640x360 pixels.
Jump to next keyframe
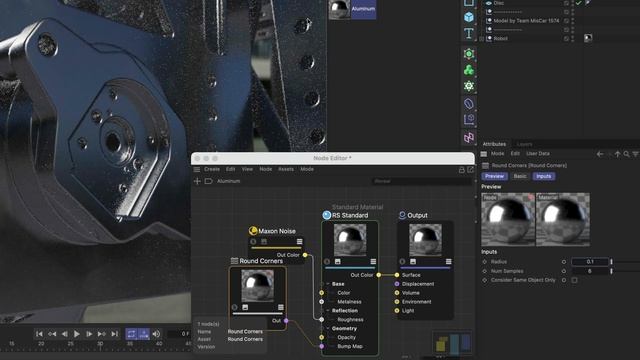click(x=101, y=334)
